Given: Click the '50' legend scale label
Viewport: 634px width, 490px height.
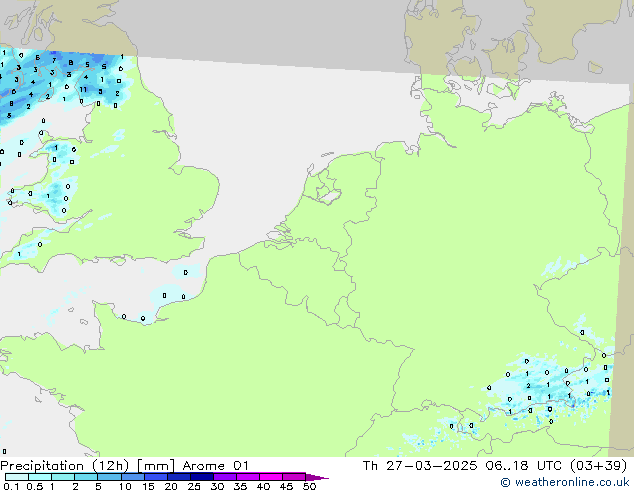Looking at the screenshot, I should point(309,486).
